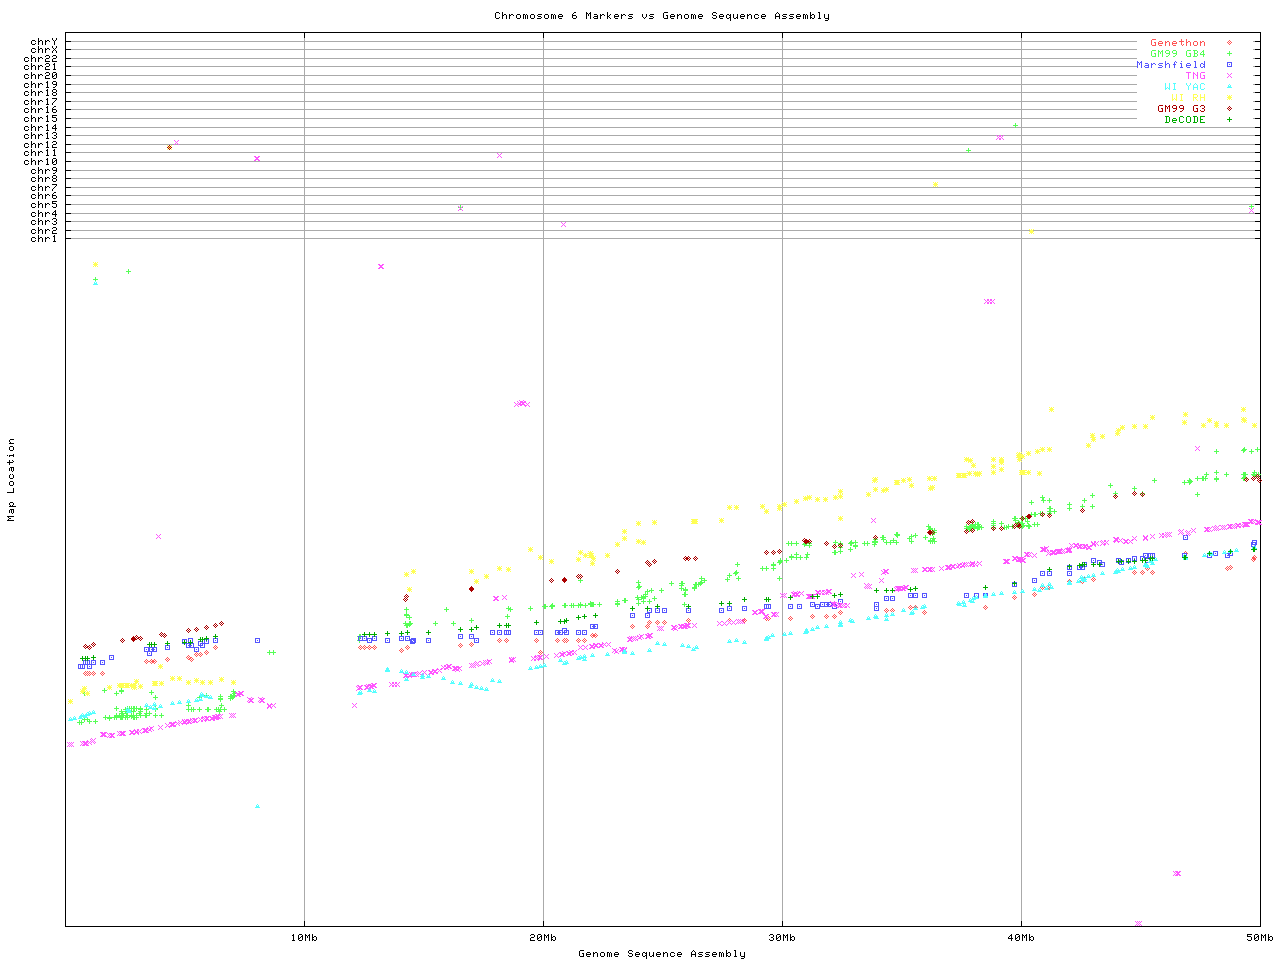1280x960 pixels.
Task: Click the DeCODE green plus legend symbol
Action: 1229,120
